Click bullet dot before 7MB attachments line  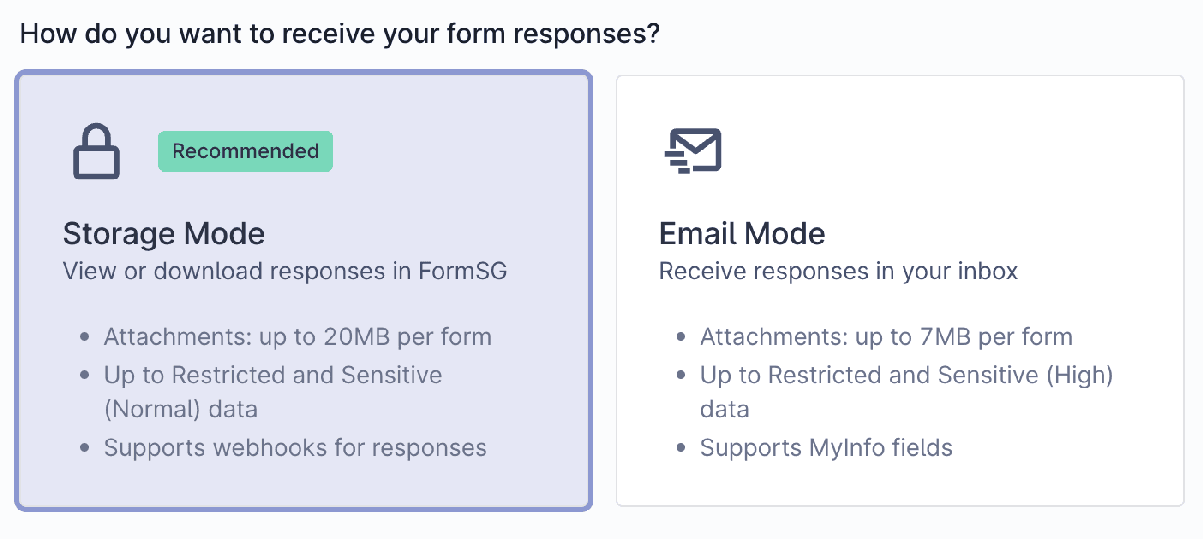[x=681, y=338]
